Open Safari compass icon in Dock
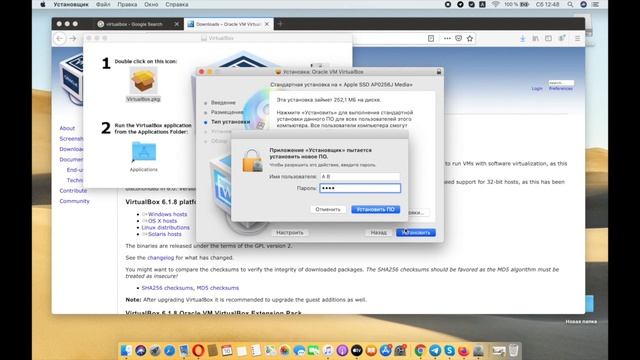 point(169,350)
